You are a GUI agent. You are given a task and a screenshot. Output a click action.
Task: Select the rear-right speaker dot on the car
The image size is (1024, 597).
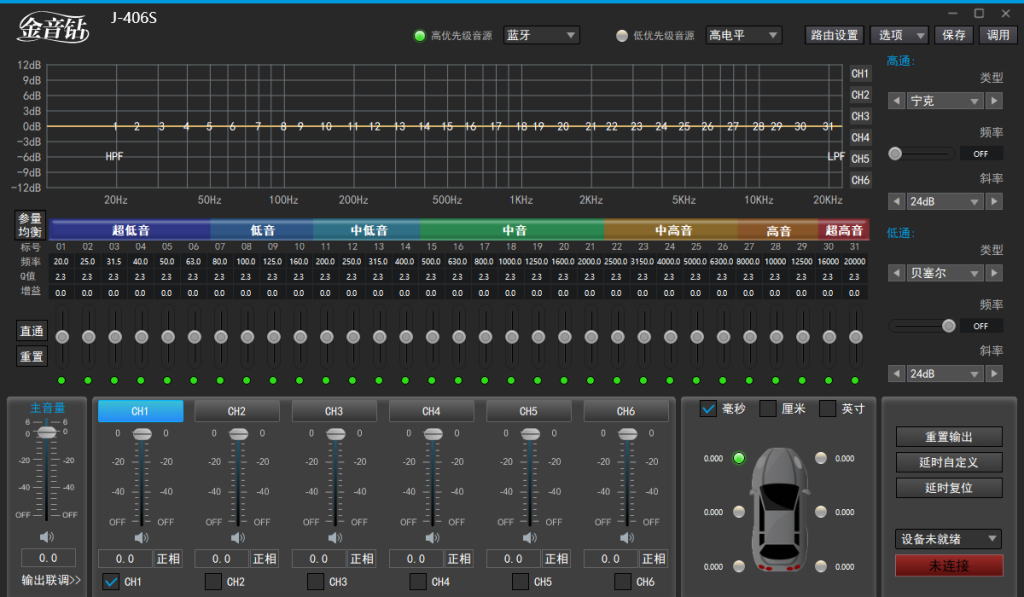tap(821, 566)
